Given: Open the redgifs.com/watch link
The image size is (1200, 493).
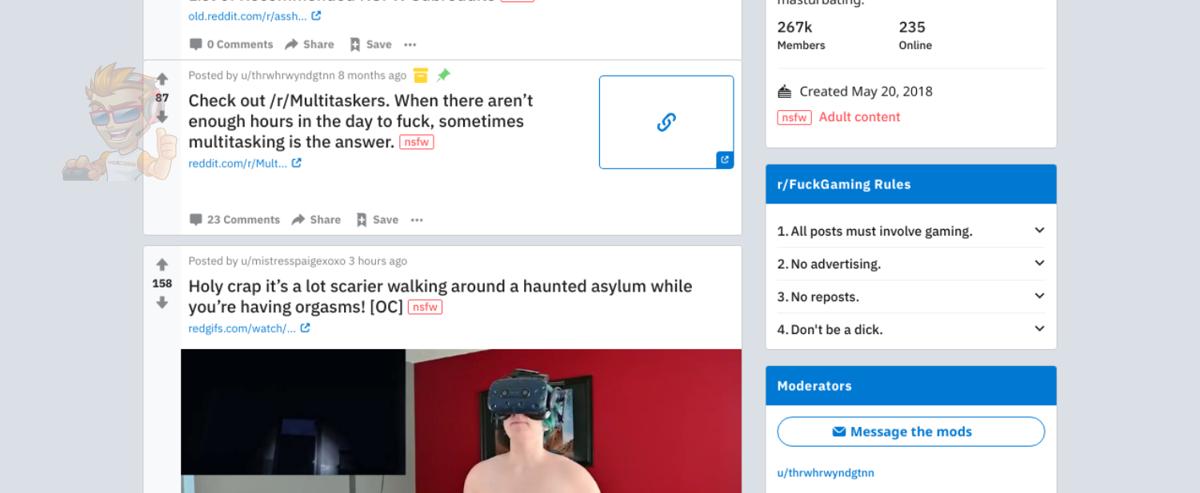Looking at the screenshot, I should [242, 328].
